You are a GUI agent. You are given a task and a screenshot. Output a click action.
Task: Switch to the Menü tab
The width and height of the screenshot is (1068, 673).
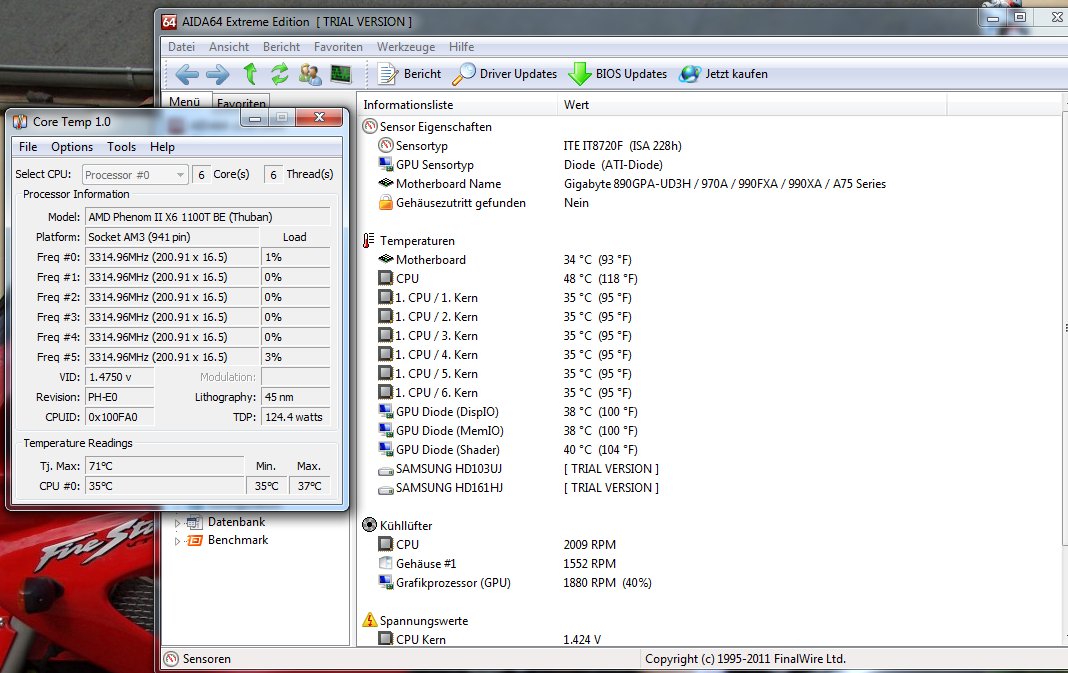[185, 101]
